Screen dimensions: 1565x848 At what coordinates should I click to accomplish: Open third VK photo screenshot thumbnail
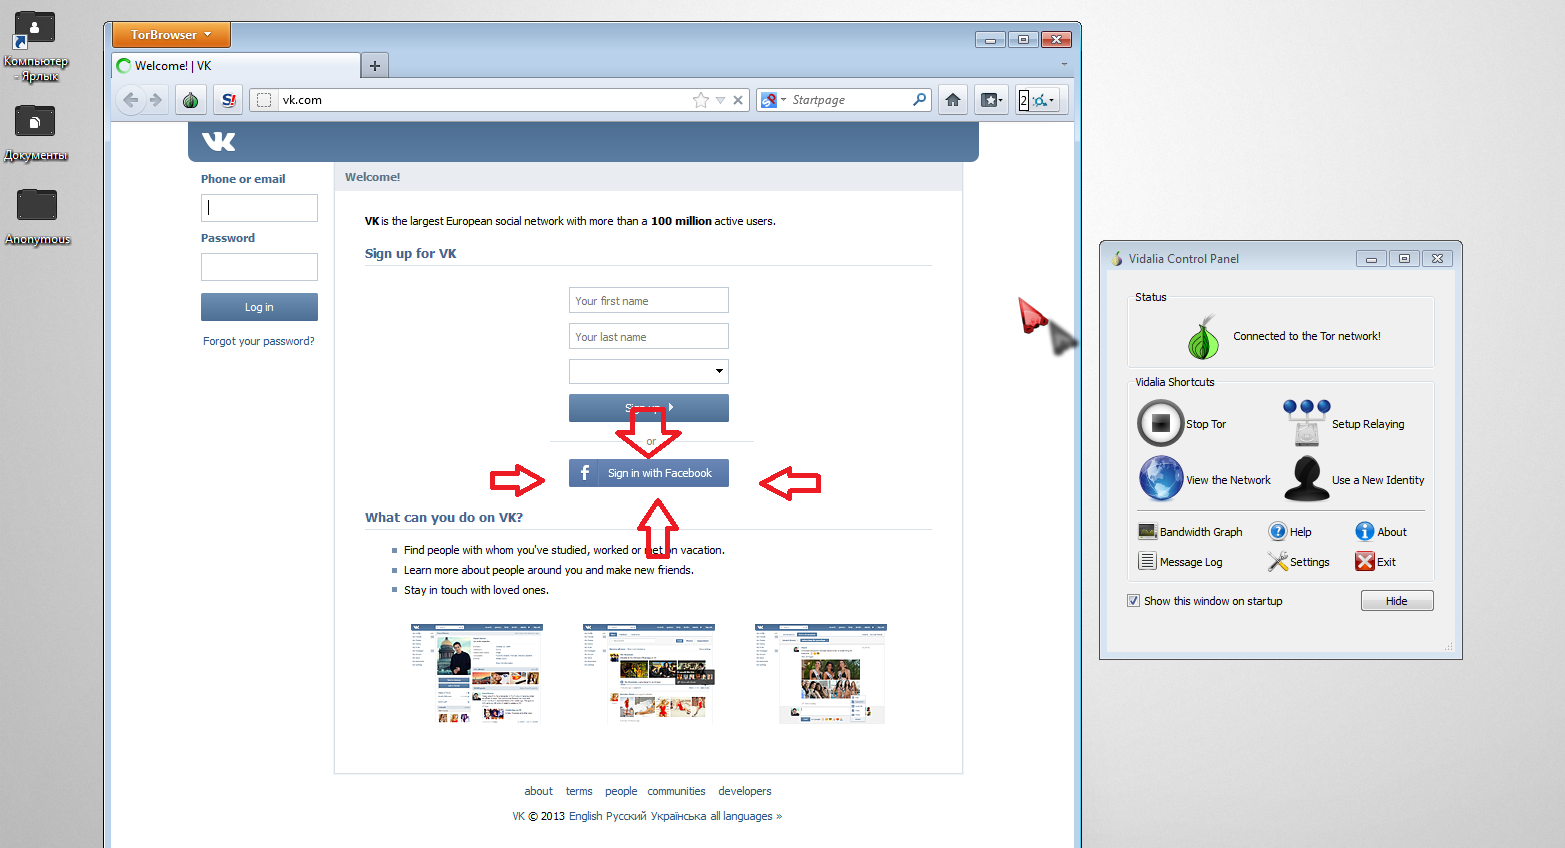point(820,673)
